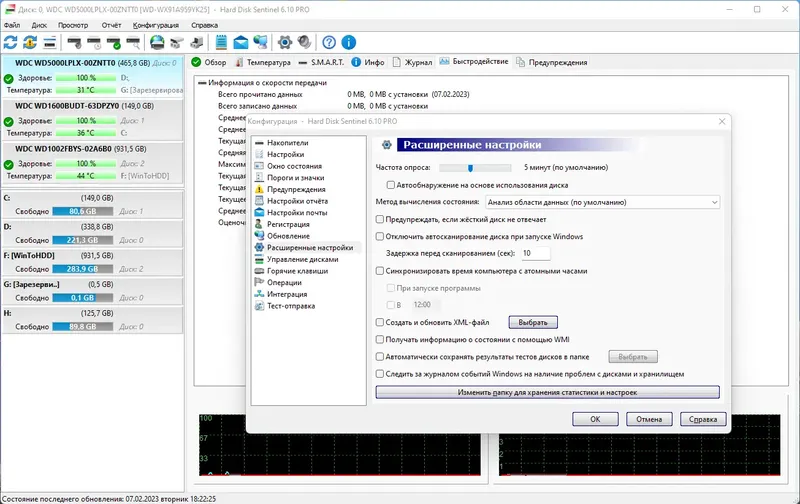
Task: Click the blue envelope mail icon
Action: (240, 42)
